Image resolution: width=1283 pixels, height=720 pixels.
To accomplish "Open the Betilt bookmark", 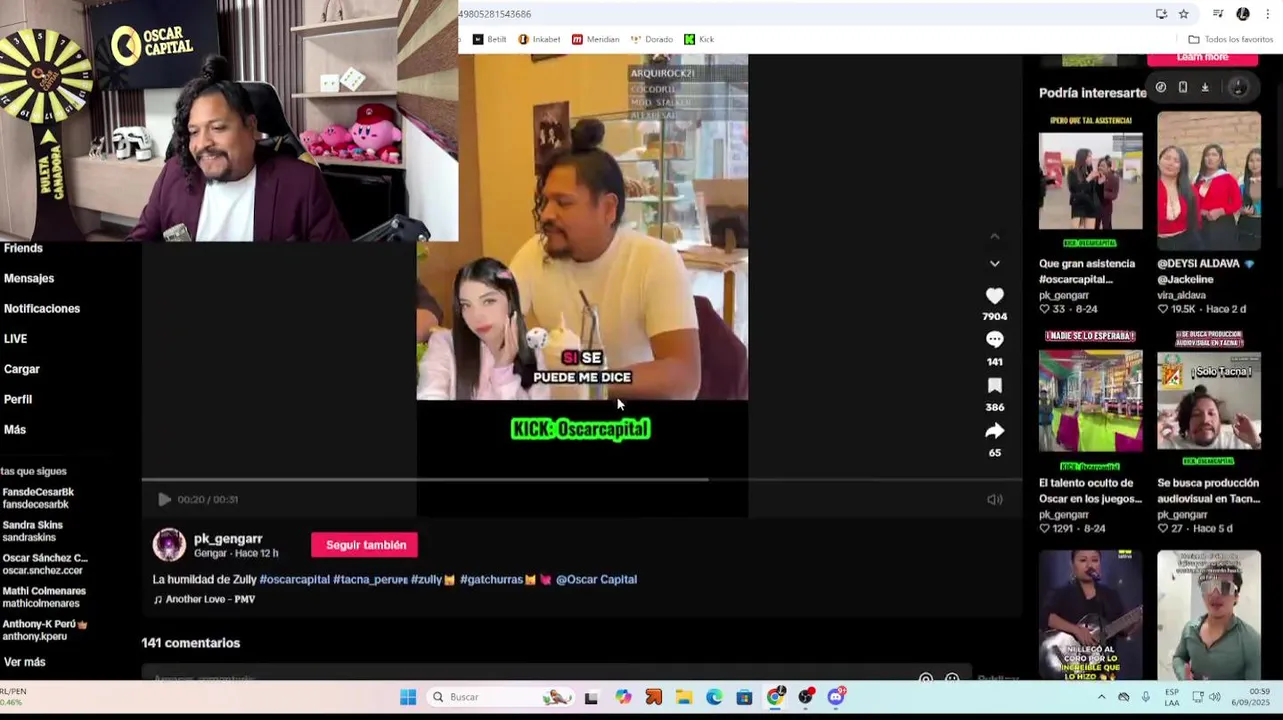I will click(489, 39).
